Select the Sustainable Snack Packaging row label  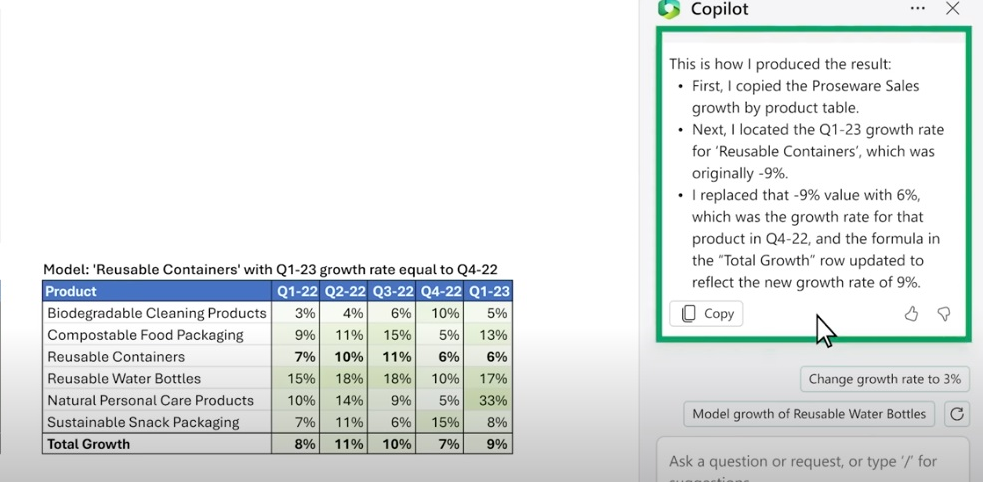point(143,422)
